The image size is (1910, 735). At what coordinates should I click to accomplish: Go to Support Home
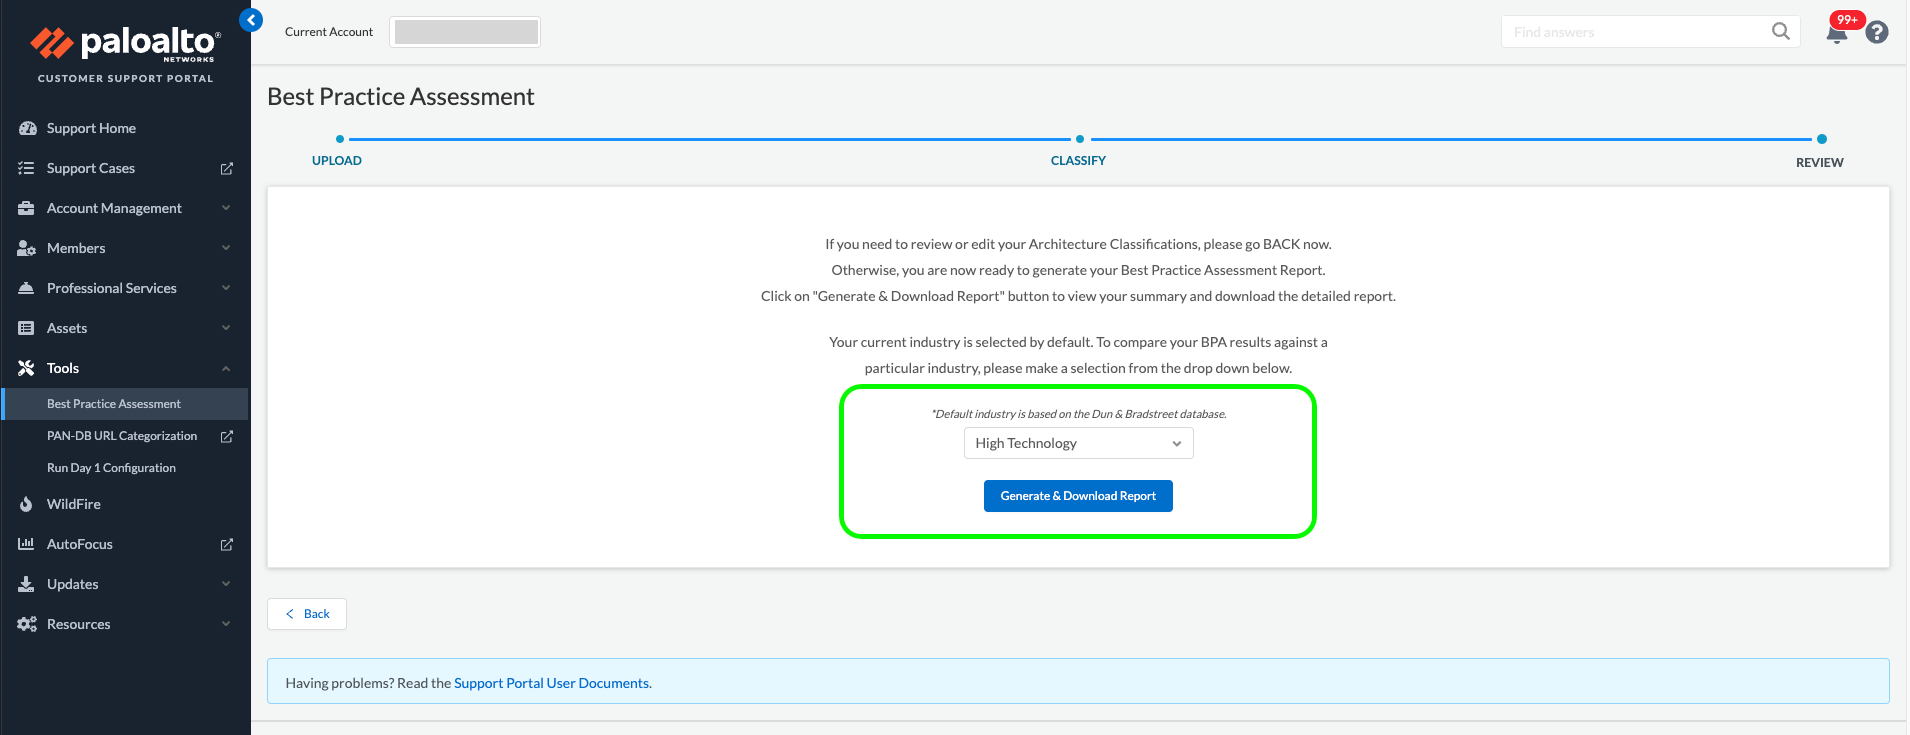click(x=91, y=128)
